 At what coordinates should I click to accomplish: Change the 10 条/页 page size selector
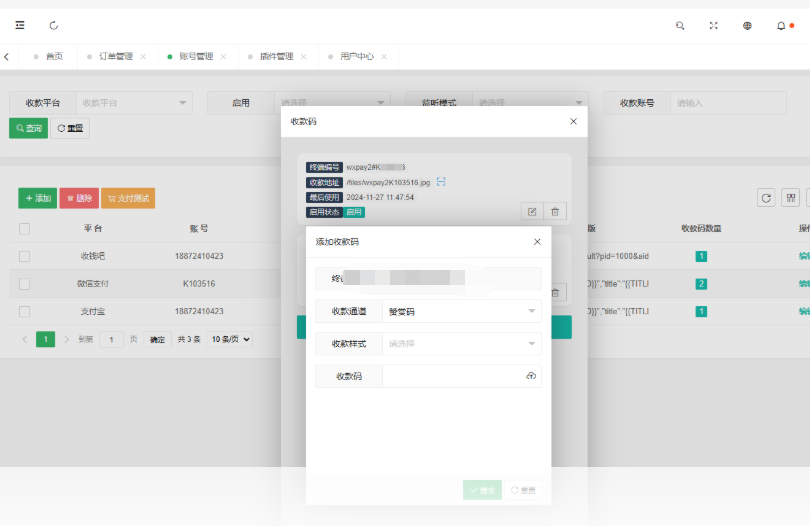pos(230,339)
